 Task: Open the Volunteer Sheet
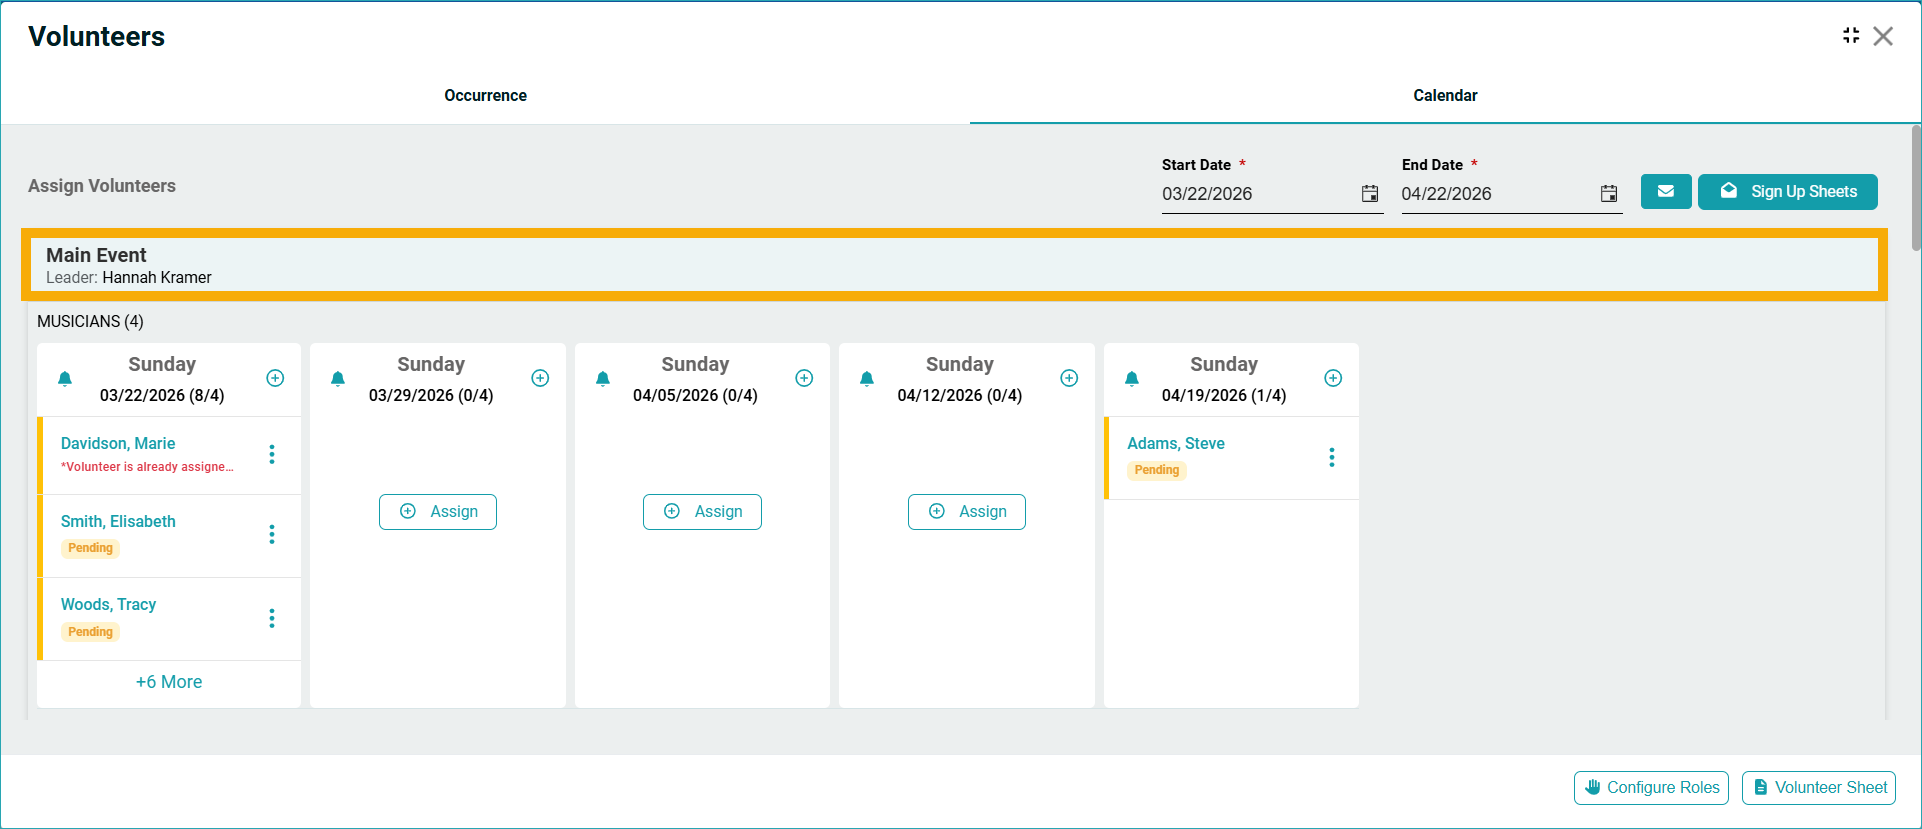1819,788
